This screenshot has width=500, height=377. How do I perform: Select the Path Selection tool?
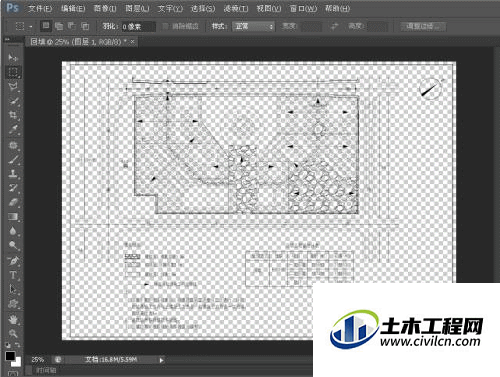click(x=13, y=289)
